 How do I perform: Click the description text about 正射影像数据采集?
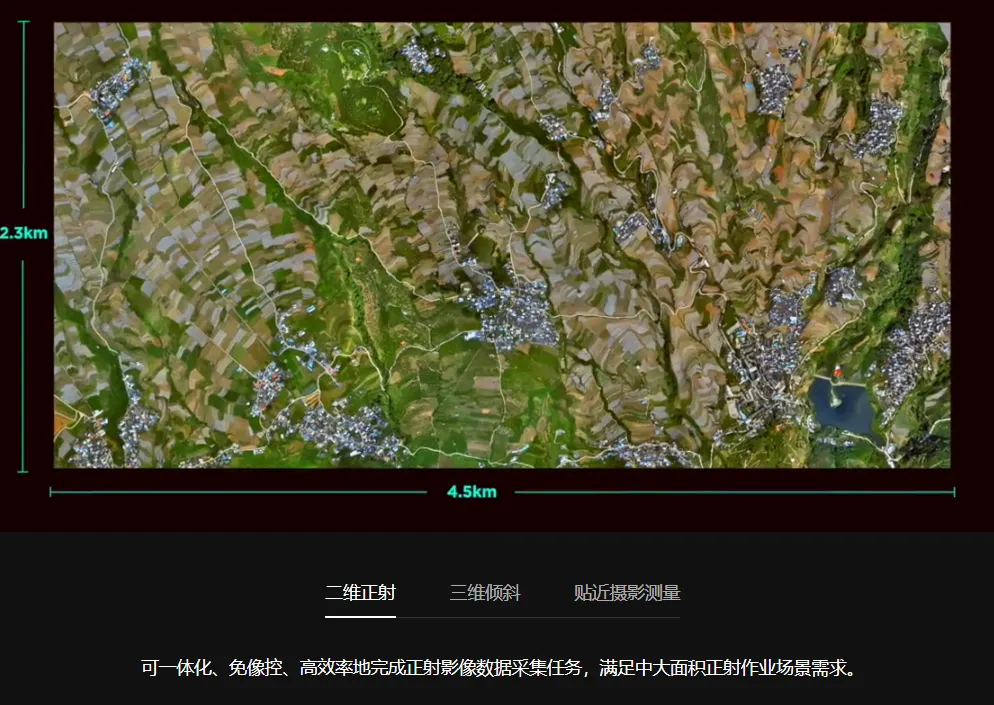(x=500, y=668)
